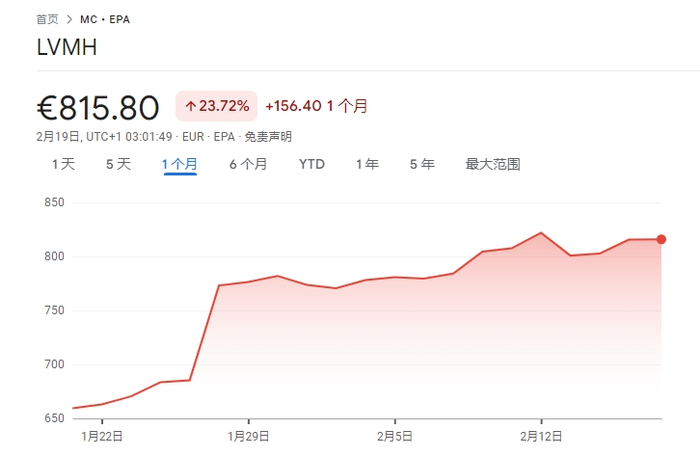The width and height of the screenshot is (700, 456).
Task: Click the 2月12日 label on the date axis
Action: 541,436
